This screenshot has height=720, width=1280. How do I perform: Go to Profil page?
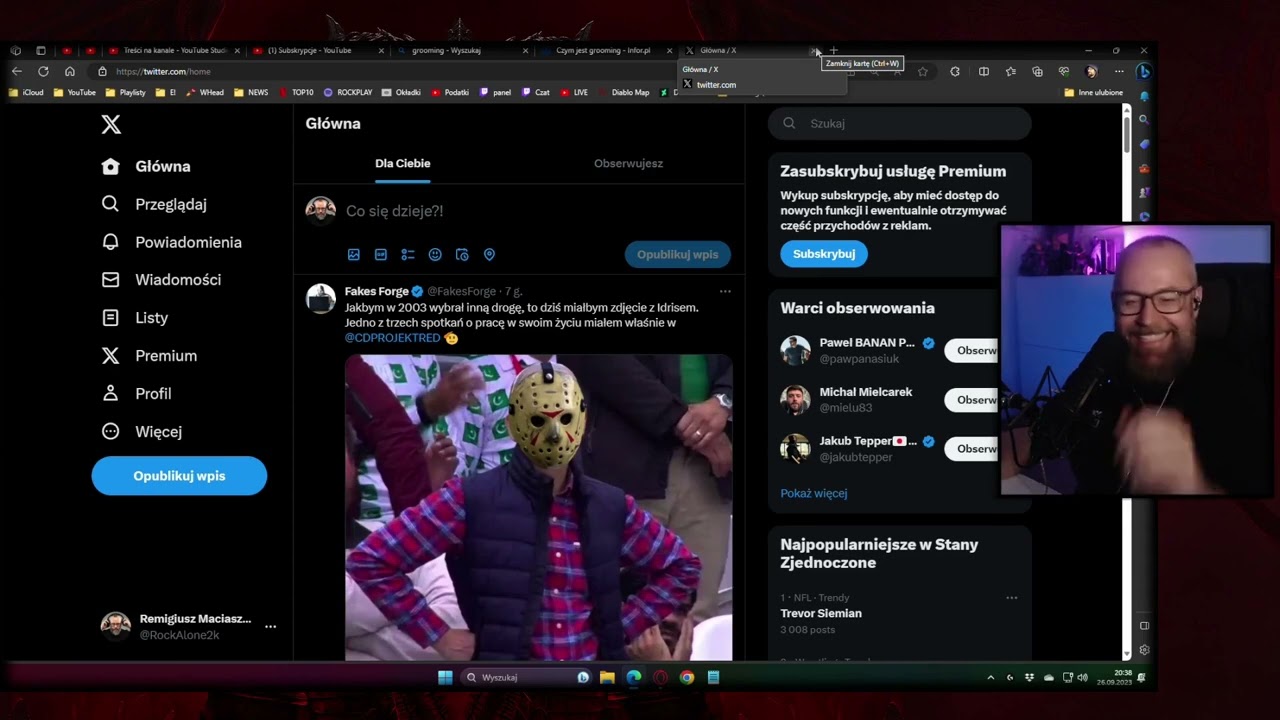136,394
